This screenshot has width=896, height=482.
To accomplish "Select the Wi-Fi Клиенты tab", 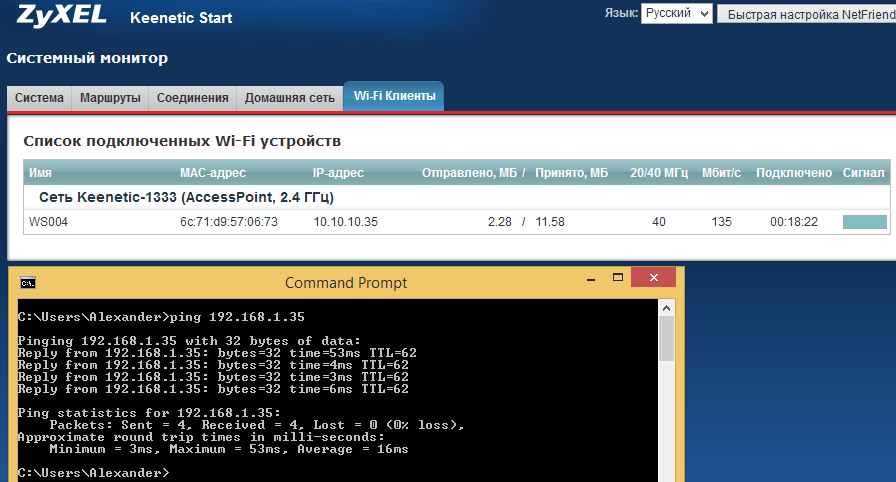I will coord(394,97).
